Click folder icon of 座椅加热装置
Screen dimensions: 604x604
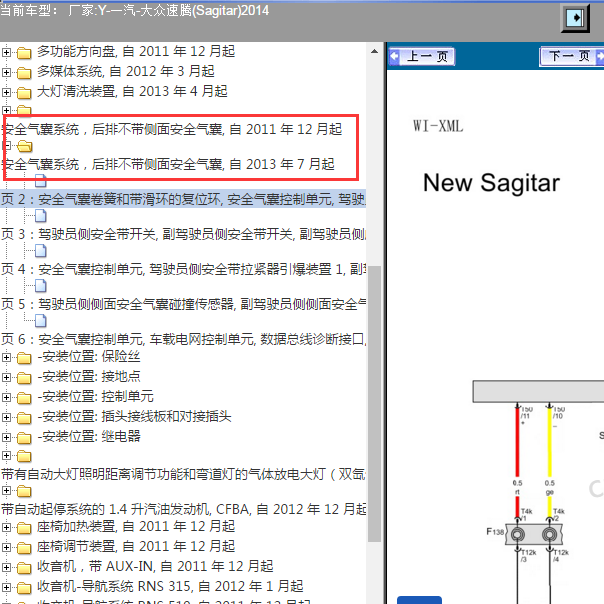tap(24, 528)
